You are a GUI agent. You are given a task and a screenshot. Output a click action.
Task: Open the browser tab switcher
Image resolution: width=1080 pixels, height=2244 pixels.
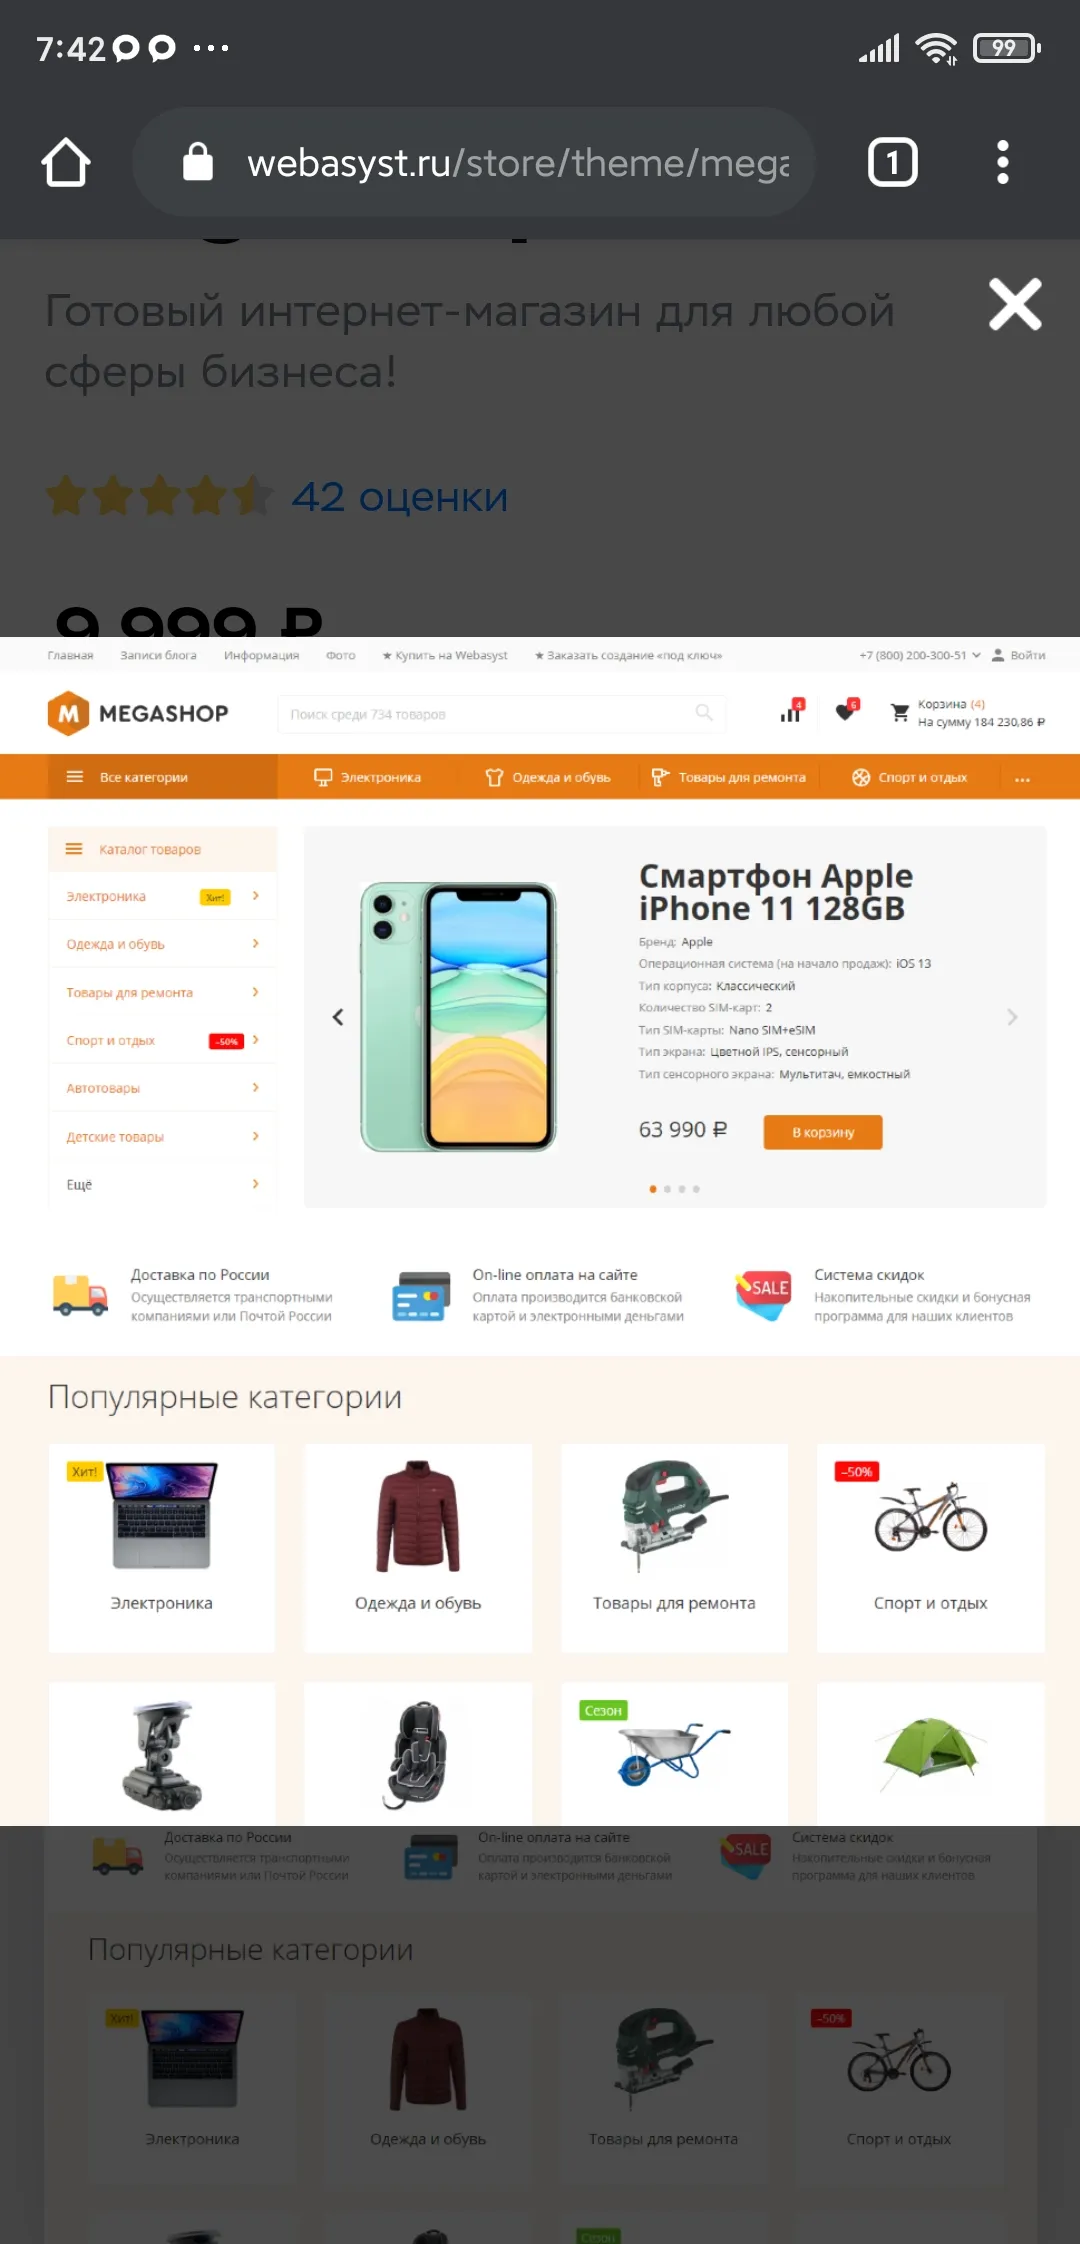click(x=892, y=162)
